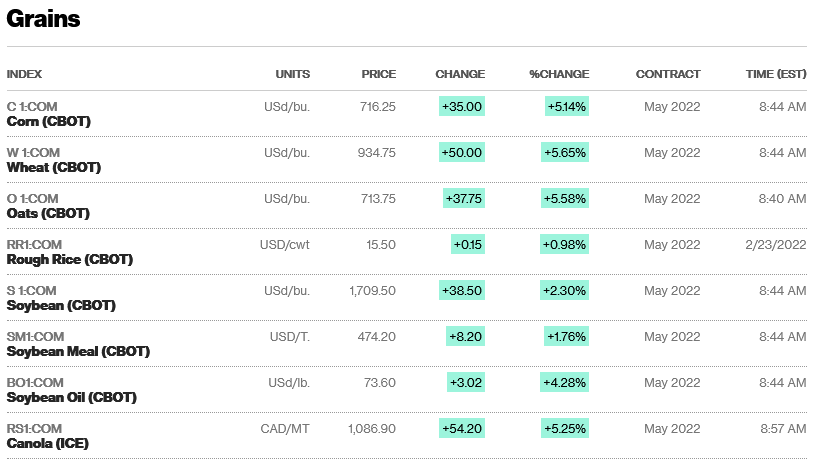The image size is (824, 470).
Task: Click the PRICE column header
Action: (x=379, y=74)
